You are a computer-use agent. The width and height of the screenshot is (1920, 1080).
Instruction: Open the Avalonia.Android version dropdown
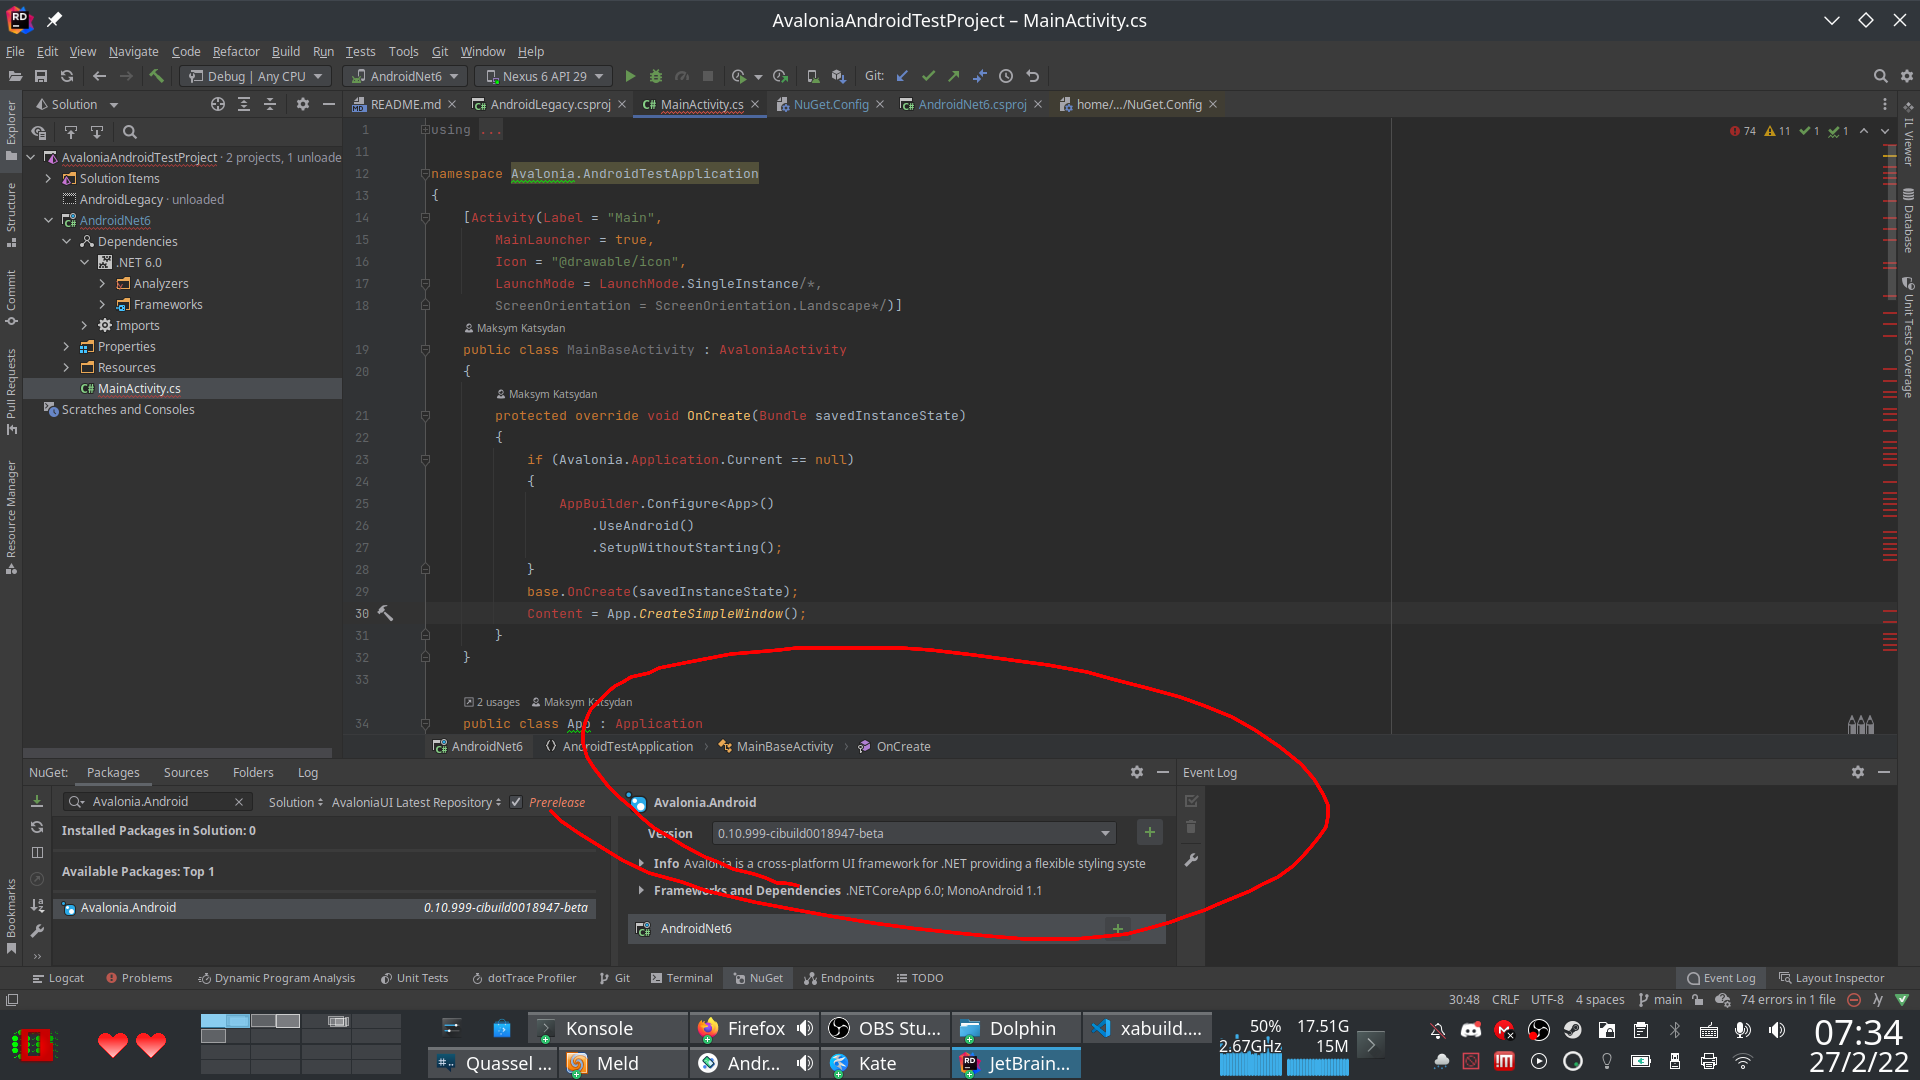click(1104, 833)
